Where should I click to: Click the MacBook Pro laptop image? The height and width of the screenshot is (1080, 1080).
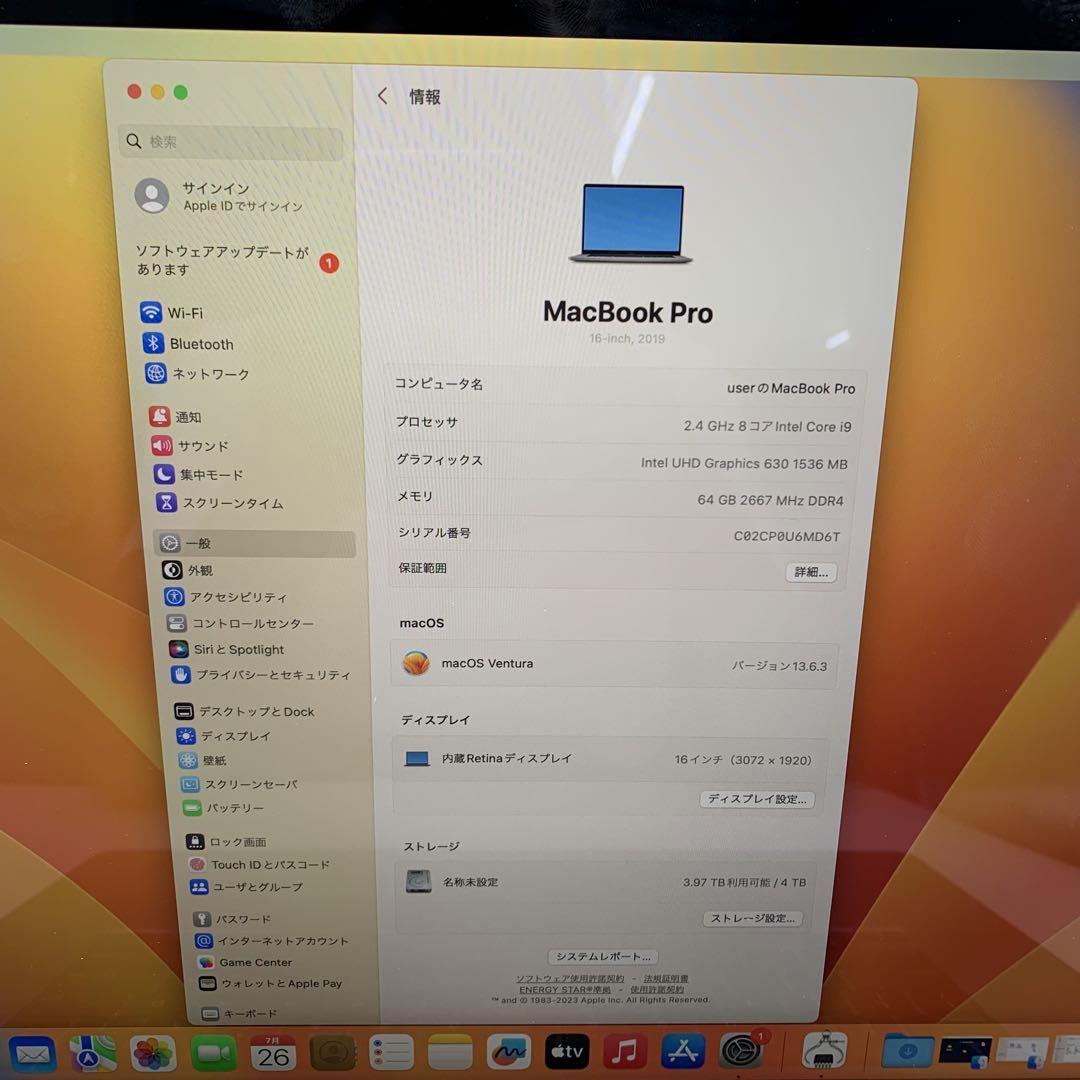click(630, 223)
